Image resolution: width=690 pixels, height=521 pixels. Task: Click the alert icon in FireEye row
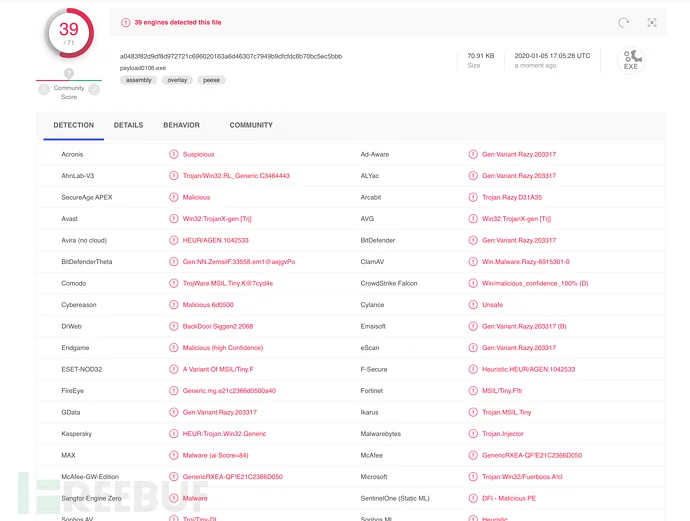click(x=174, y=390)
